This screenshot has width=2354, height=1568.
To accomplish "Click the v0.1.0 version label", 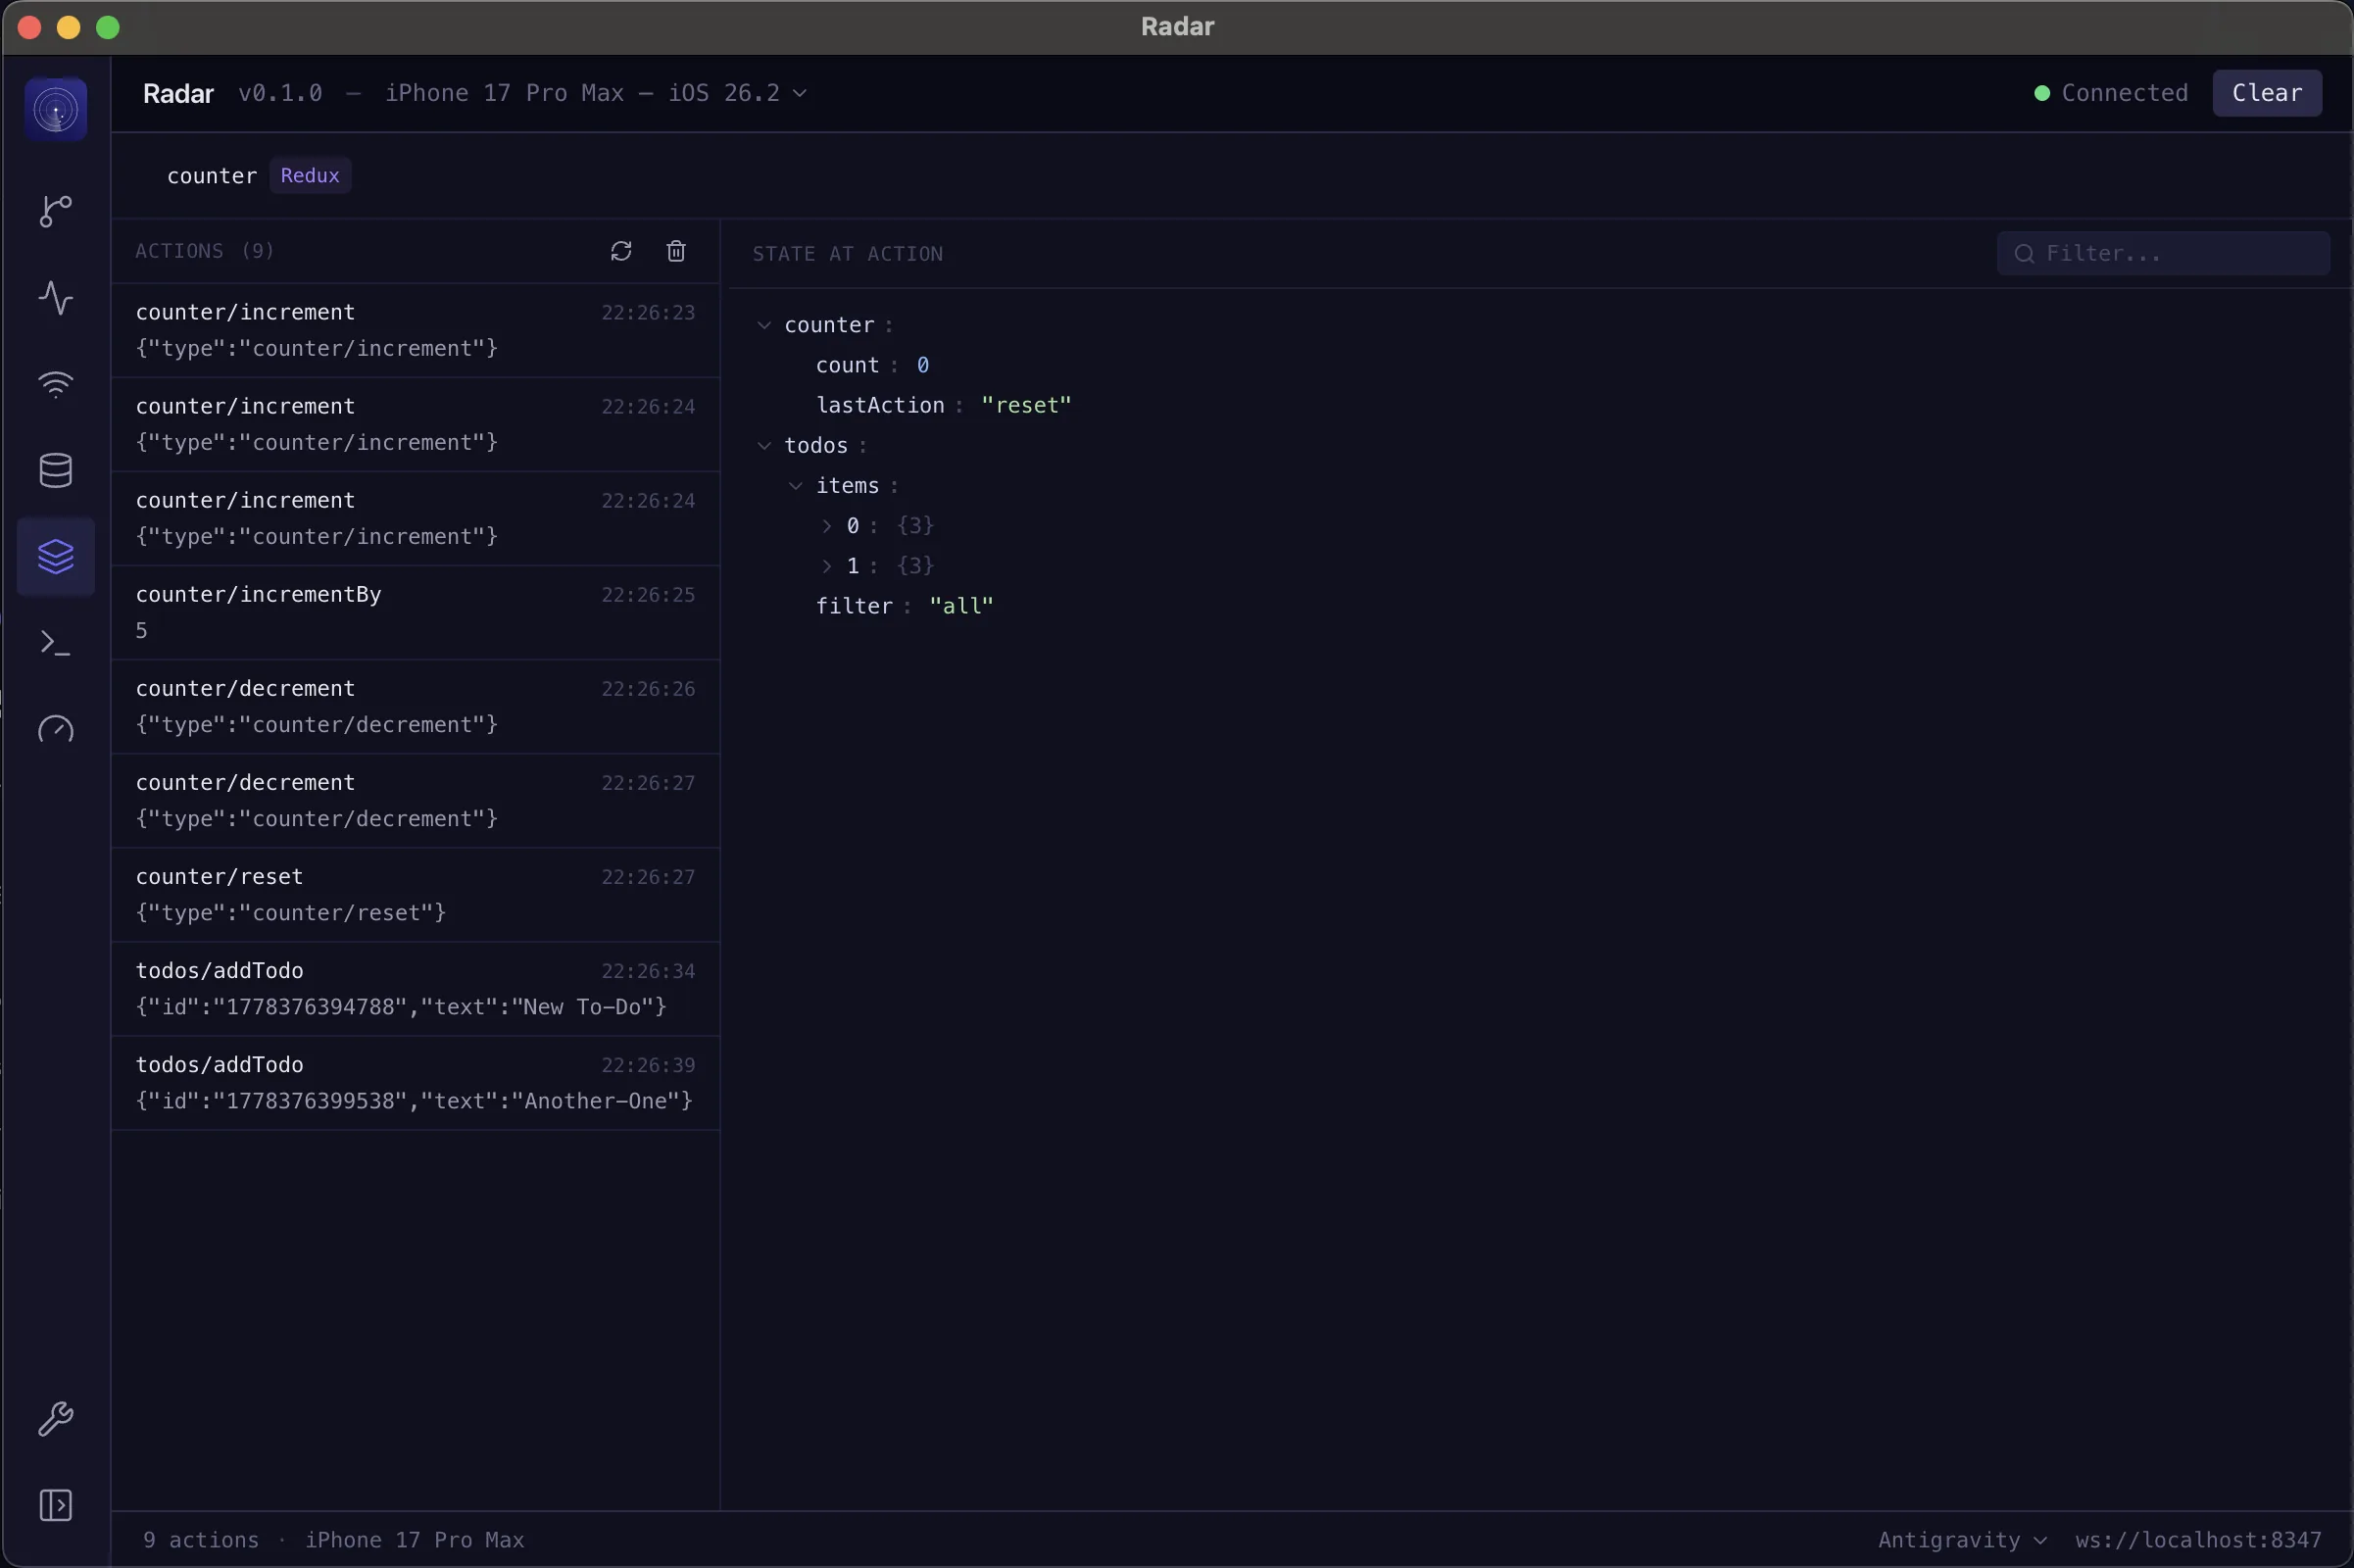I will coord(280,93).
